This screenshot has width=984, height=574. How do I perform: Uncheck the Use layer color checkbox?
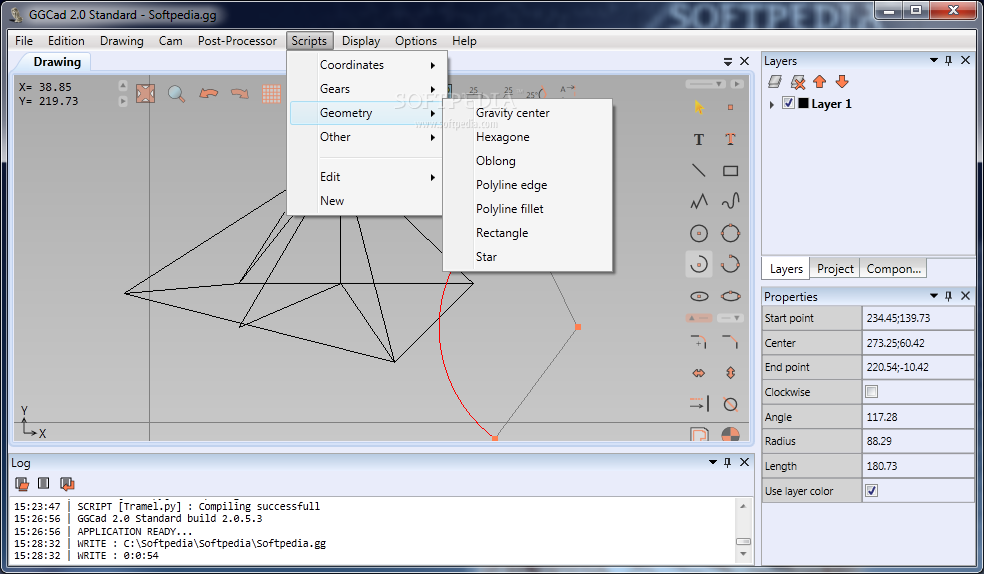pos(871,491)
